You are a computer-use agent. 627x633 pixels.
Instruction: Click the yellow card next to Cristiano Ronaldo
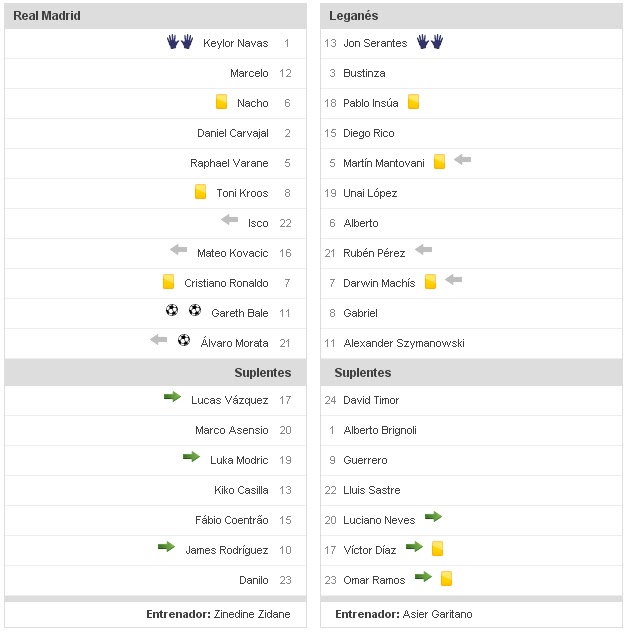coord(168,282)
